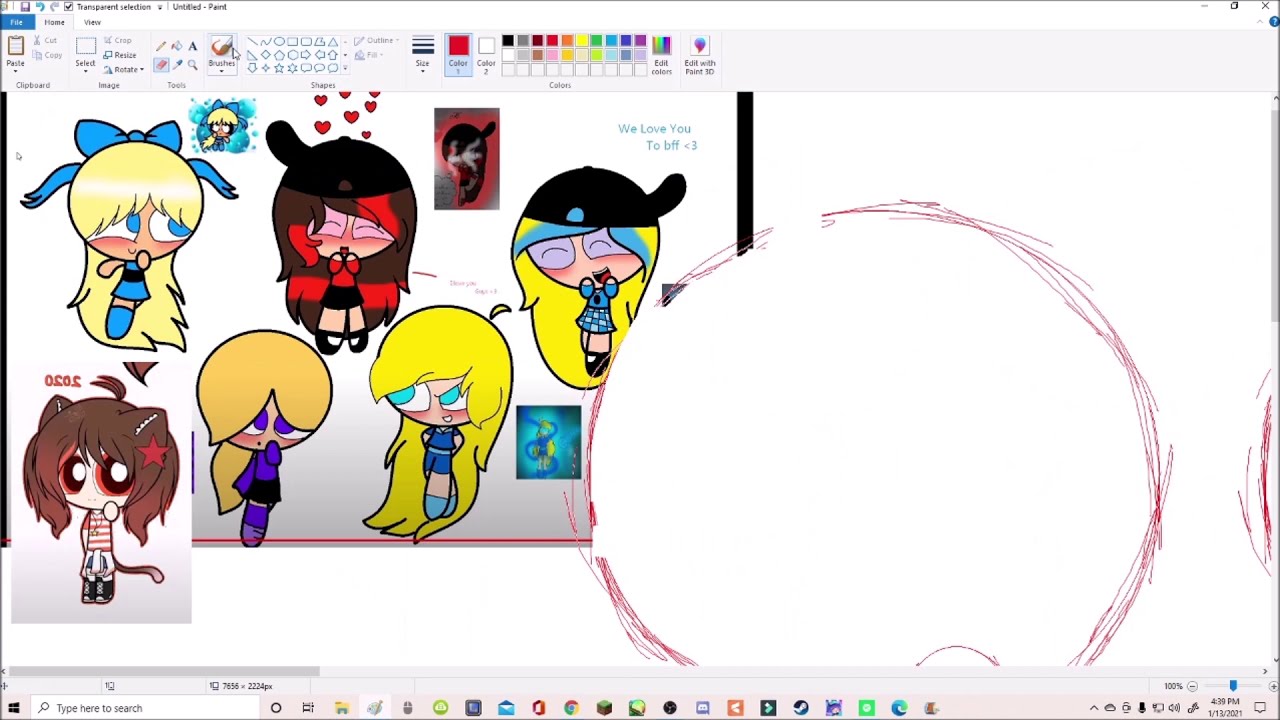Choose the Right arrow shape
Viewport: 1280px width, 720px height.
306,55
